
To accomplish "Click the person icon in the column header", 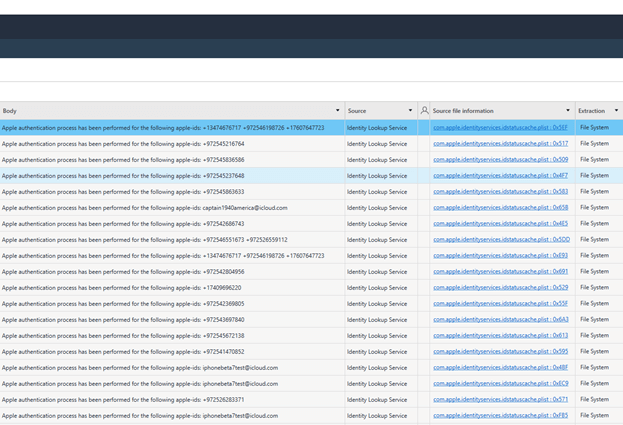I will (x=425, y=111).
